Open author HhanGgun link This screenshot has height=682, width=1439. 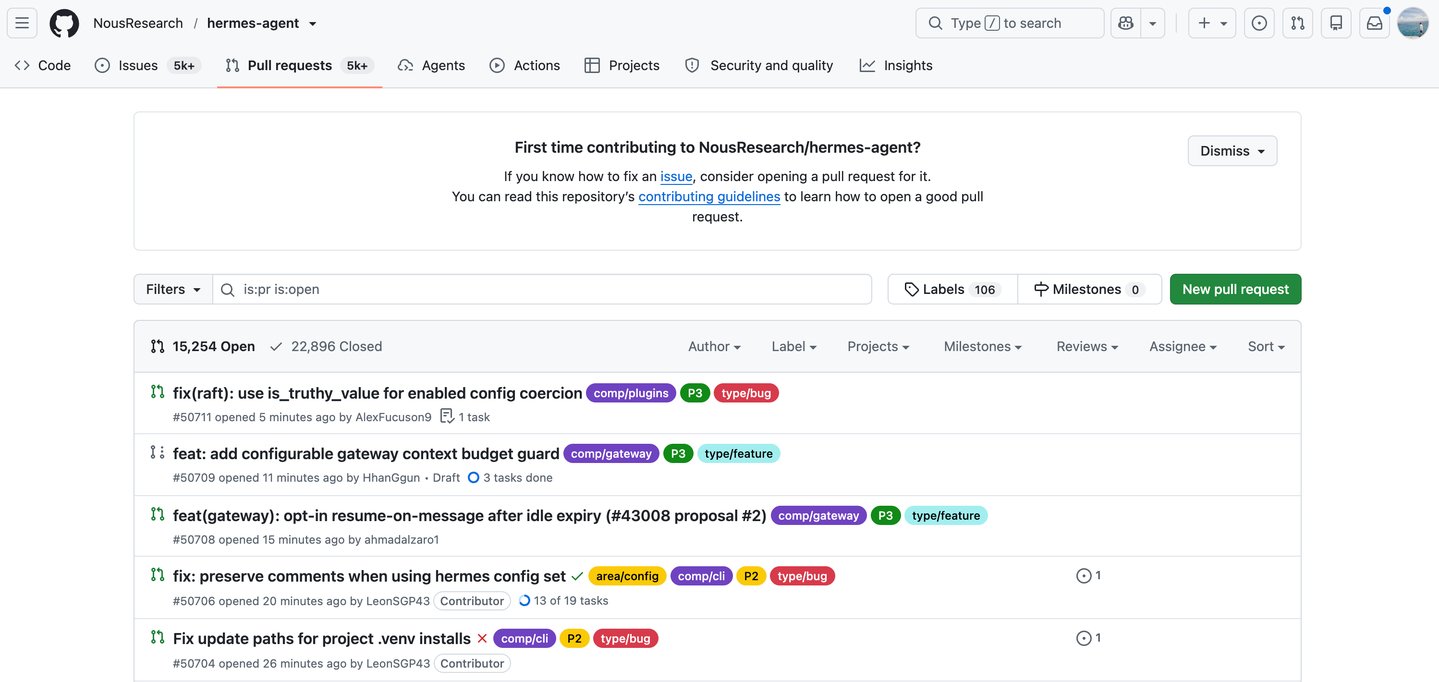pyautogui.click(x=391, y=478)
